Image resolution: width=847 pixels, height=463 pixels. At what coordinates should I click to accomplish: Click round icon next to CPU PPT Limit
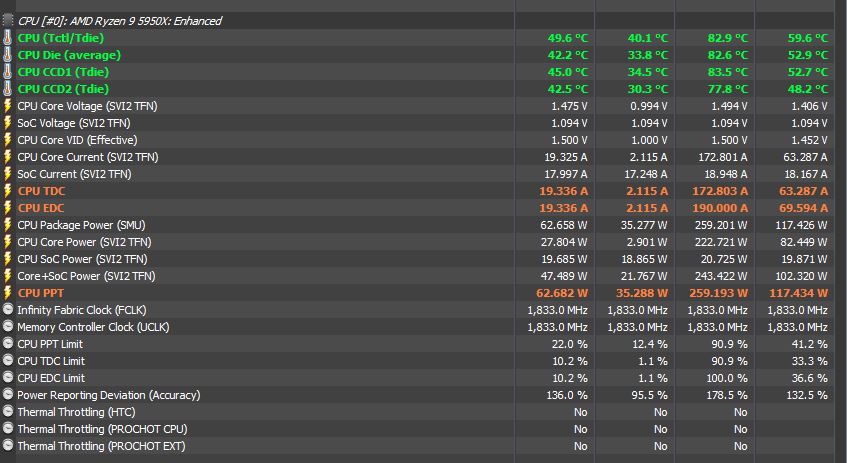8,344
